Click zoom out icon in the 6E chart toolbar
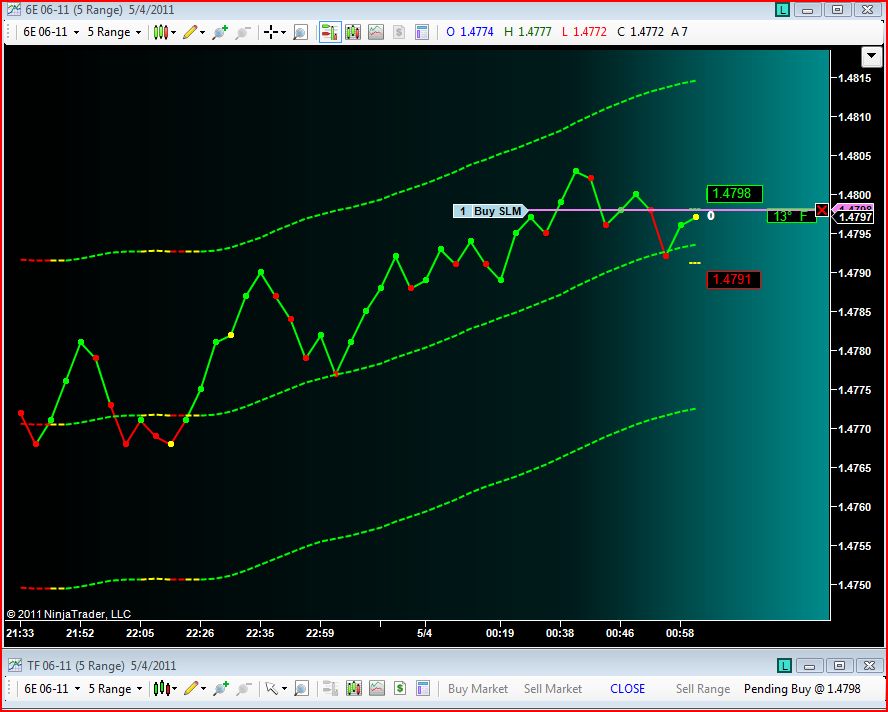This screenshot has height=712, width=888. pos(244,32)
